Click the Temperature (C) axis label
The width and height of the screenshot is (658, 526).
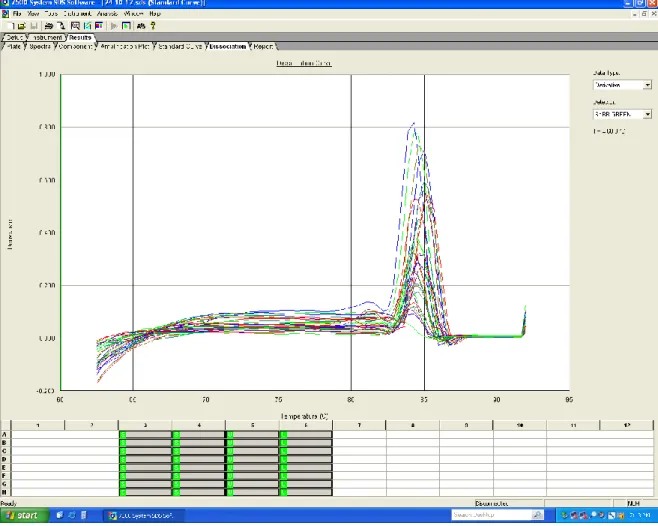305,416
